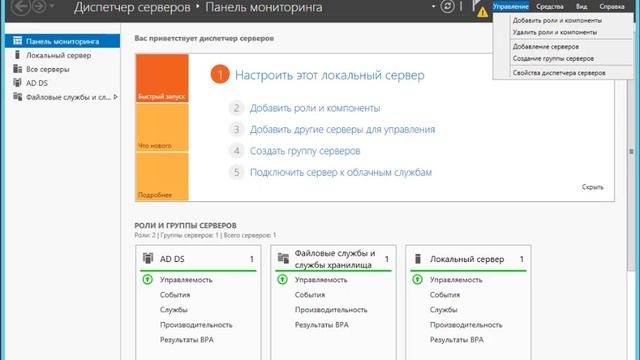Click green status icon in Файловые службы tile
The width and height of the screenshot is (640, 360).
point(282,280)
